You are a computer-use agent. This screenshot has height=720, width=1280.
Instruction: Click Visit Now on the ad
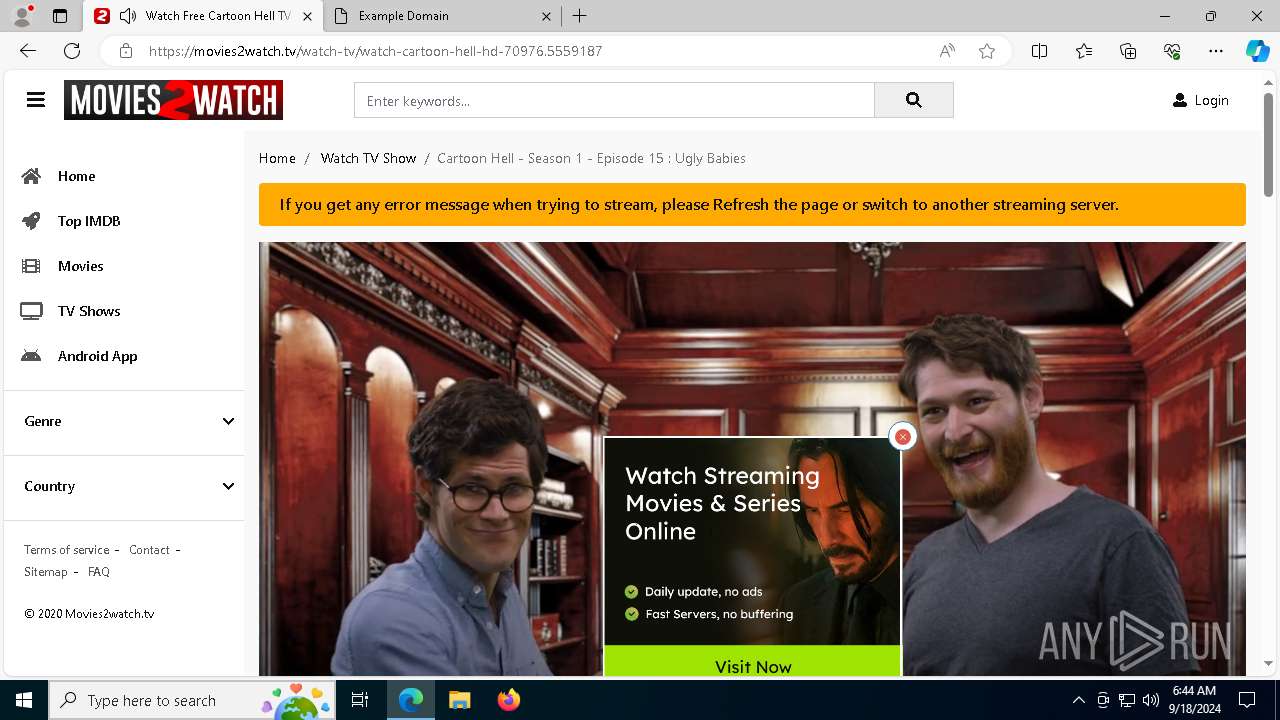753,661
